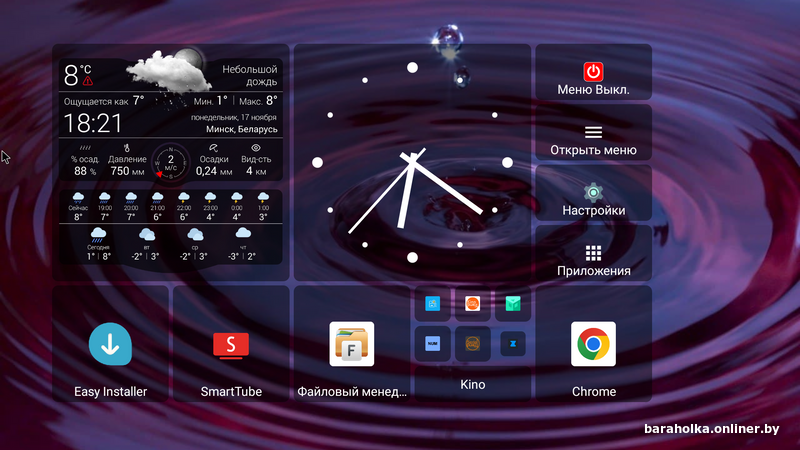This screenshot has width=800, height=450.
Task: Click the Открыть меню hamburger tile
Action: pyautogui.click(x=593, y=133)
